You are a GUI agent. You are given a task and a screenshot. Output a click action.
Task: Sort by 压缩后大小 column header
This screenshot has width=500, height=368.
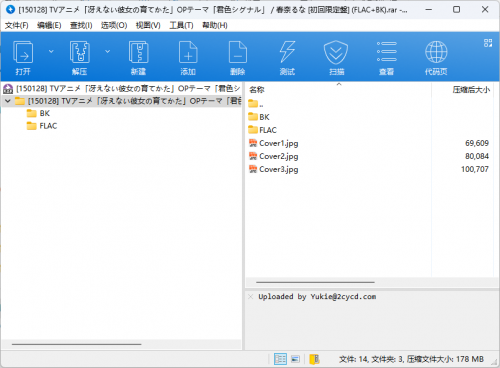click(463, 89)
